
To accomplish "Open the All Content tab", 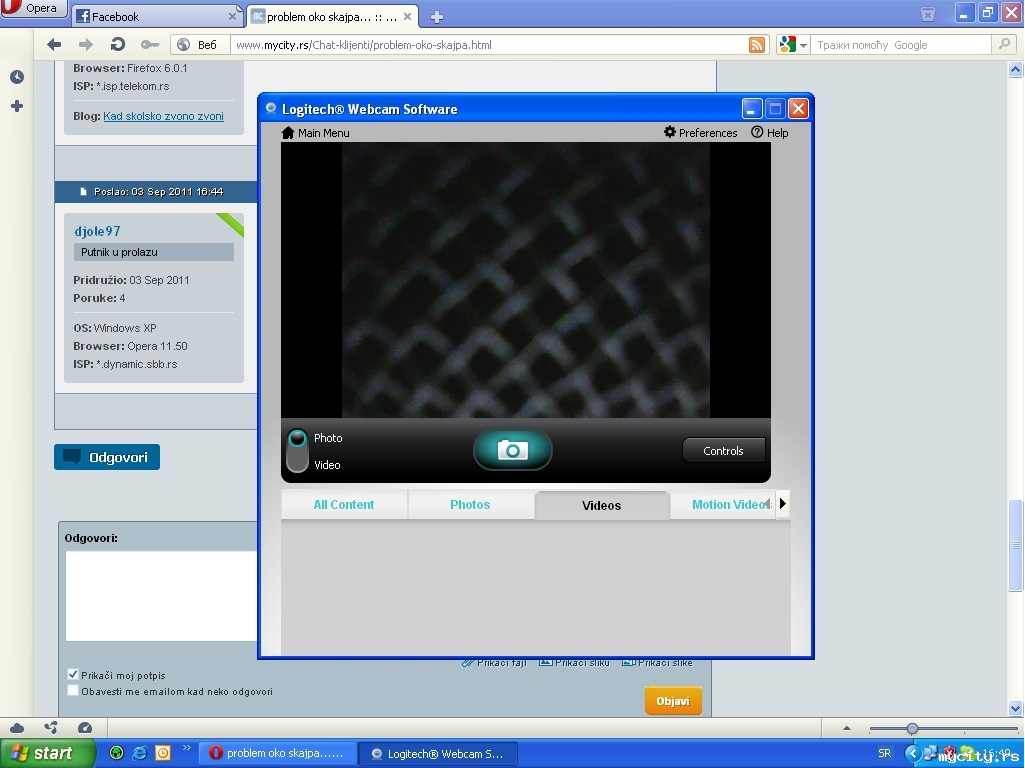I will (x=344, y=505).
